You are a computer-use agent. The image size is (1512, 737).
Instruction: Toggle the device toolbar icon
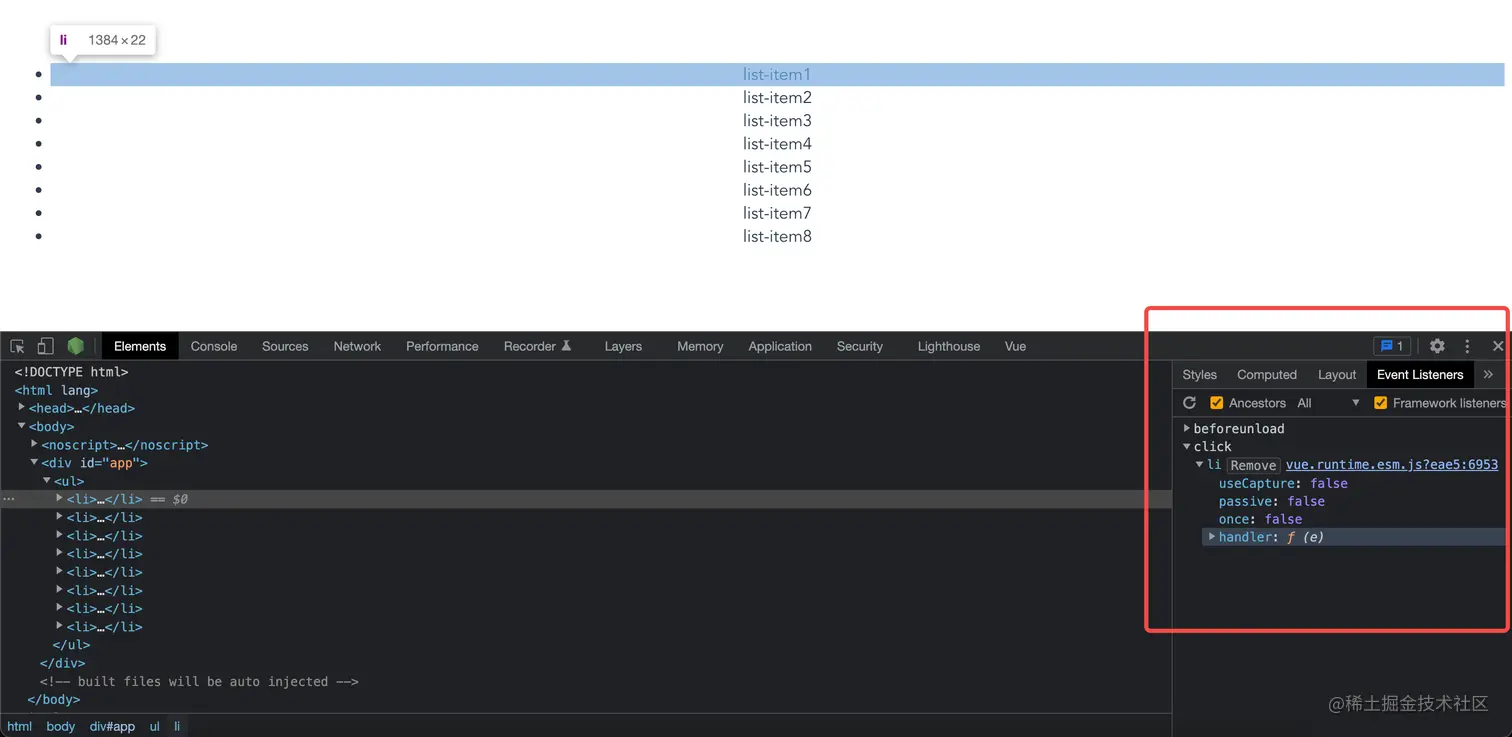click(45, 346)
